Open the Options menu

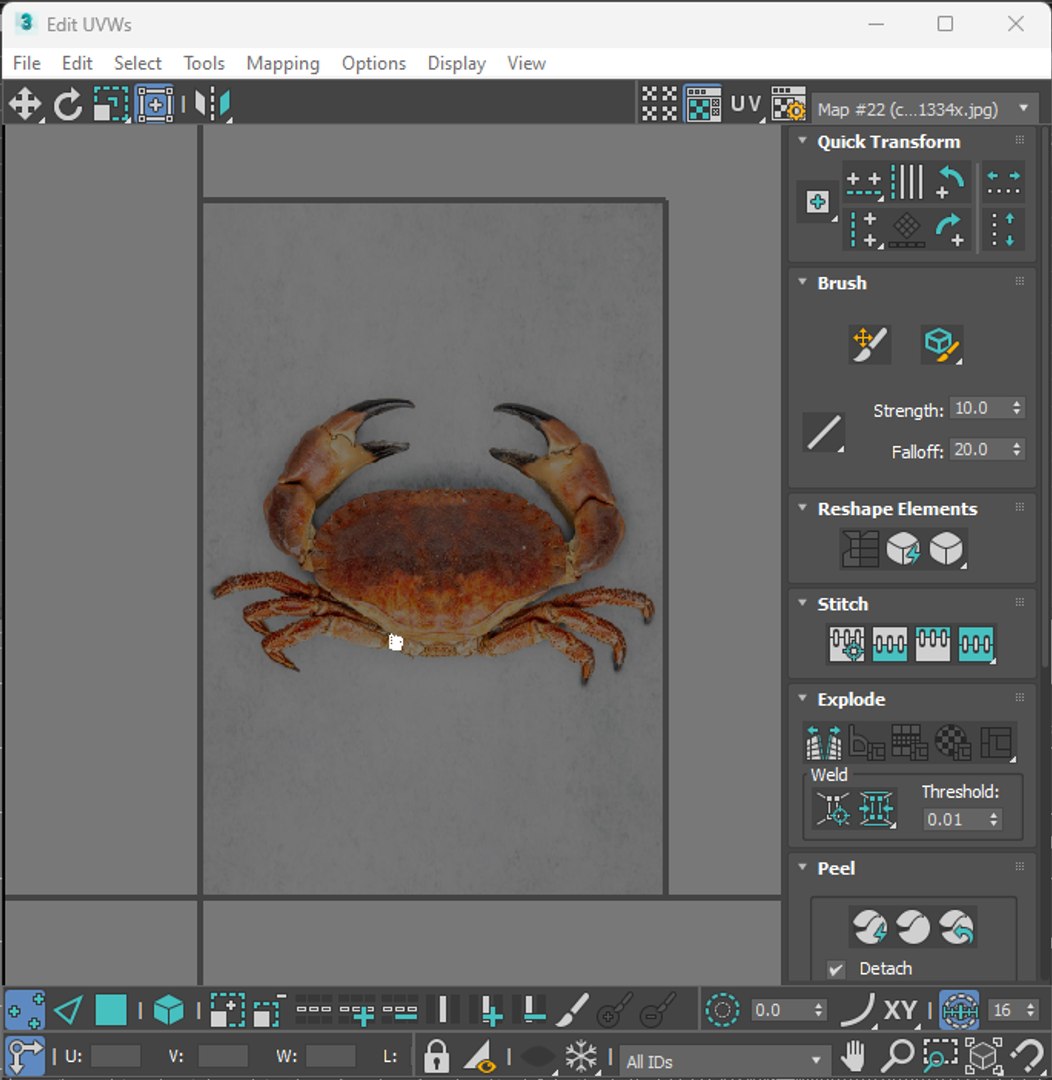click(374, 63)
